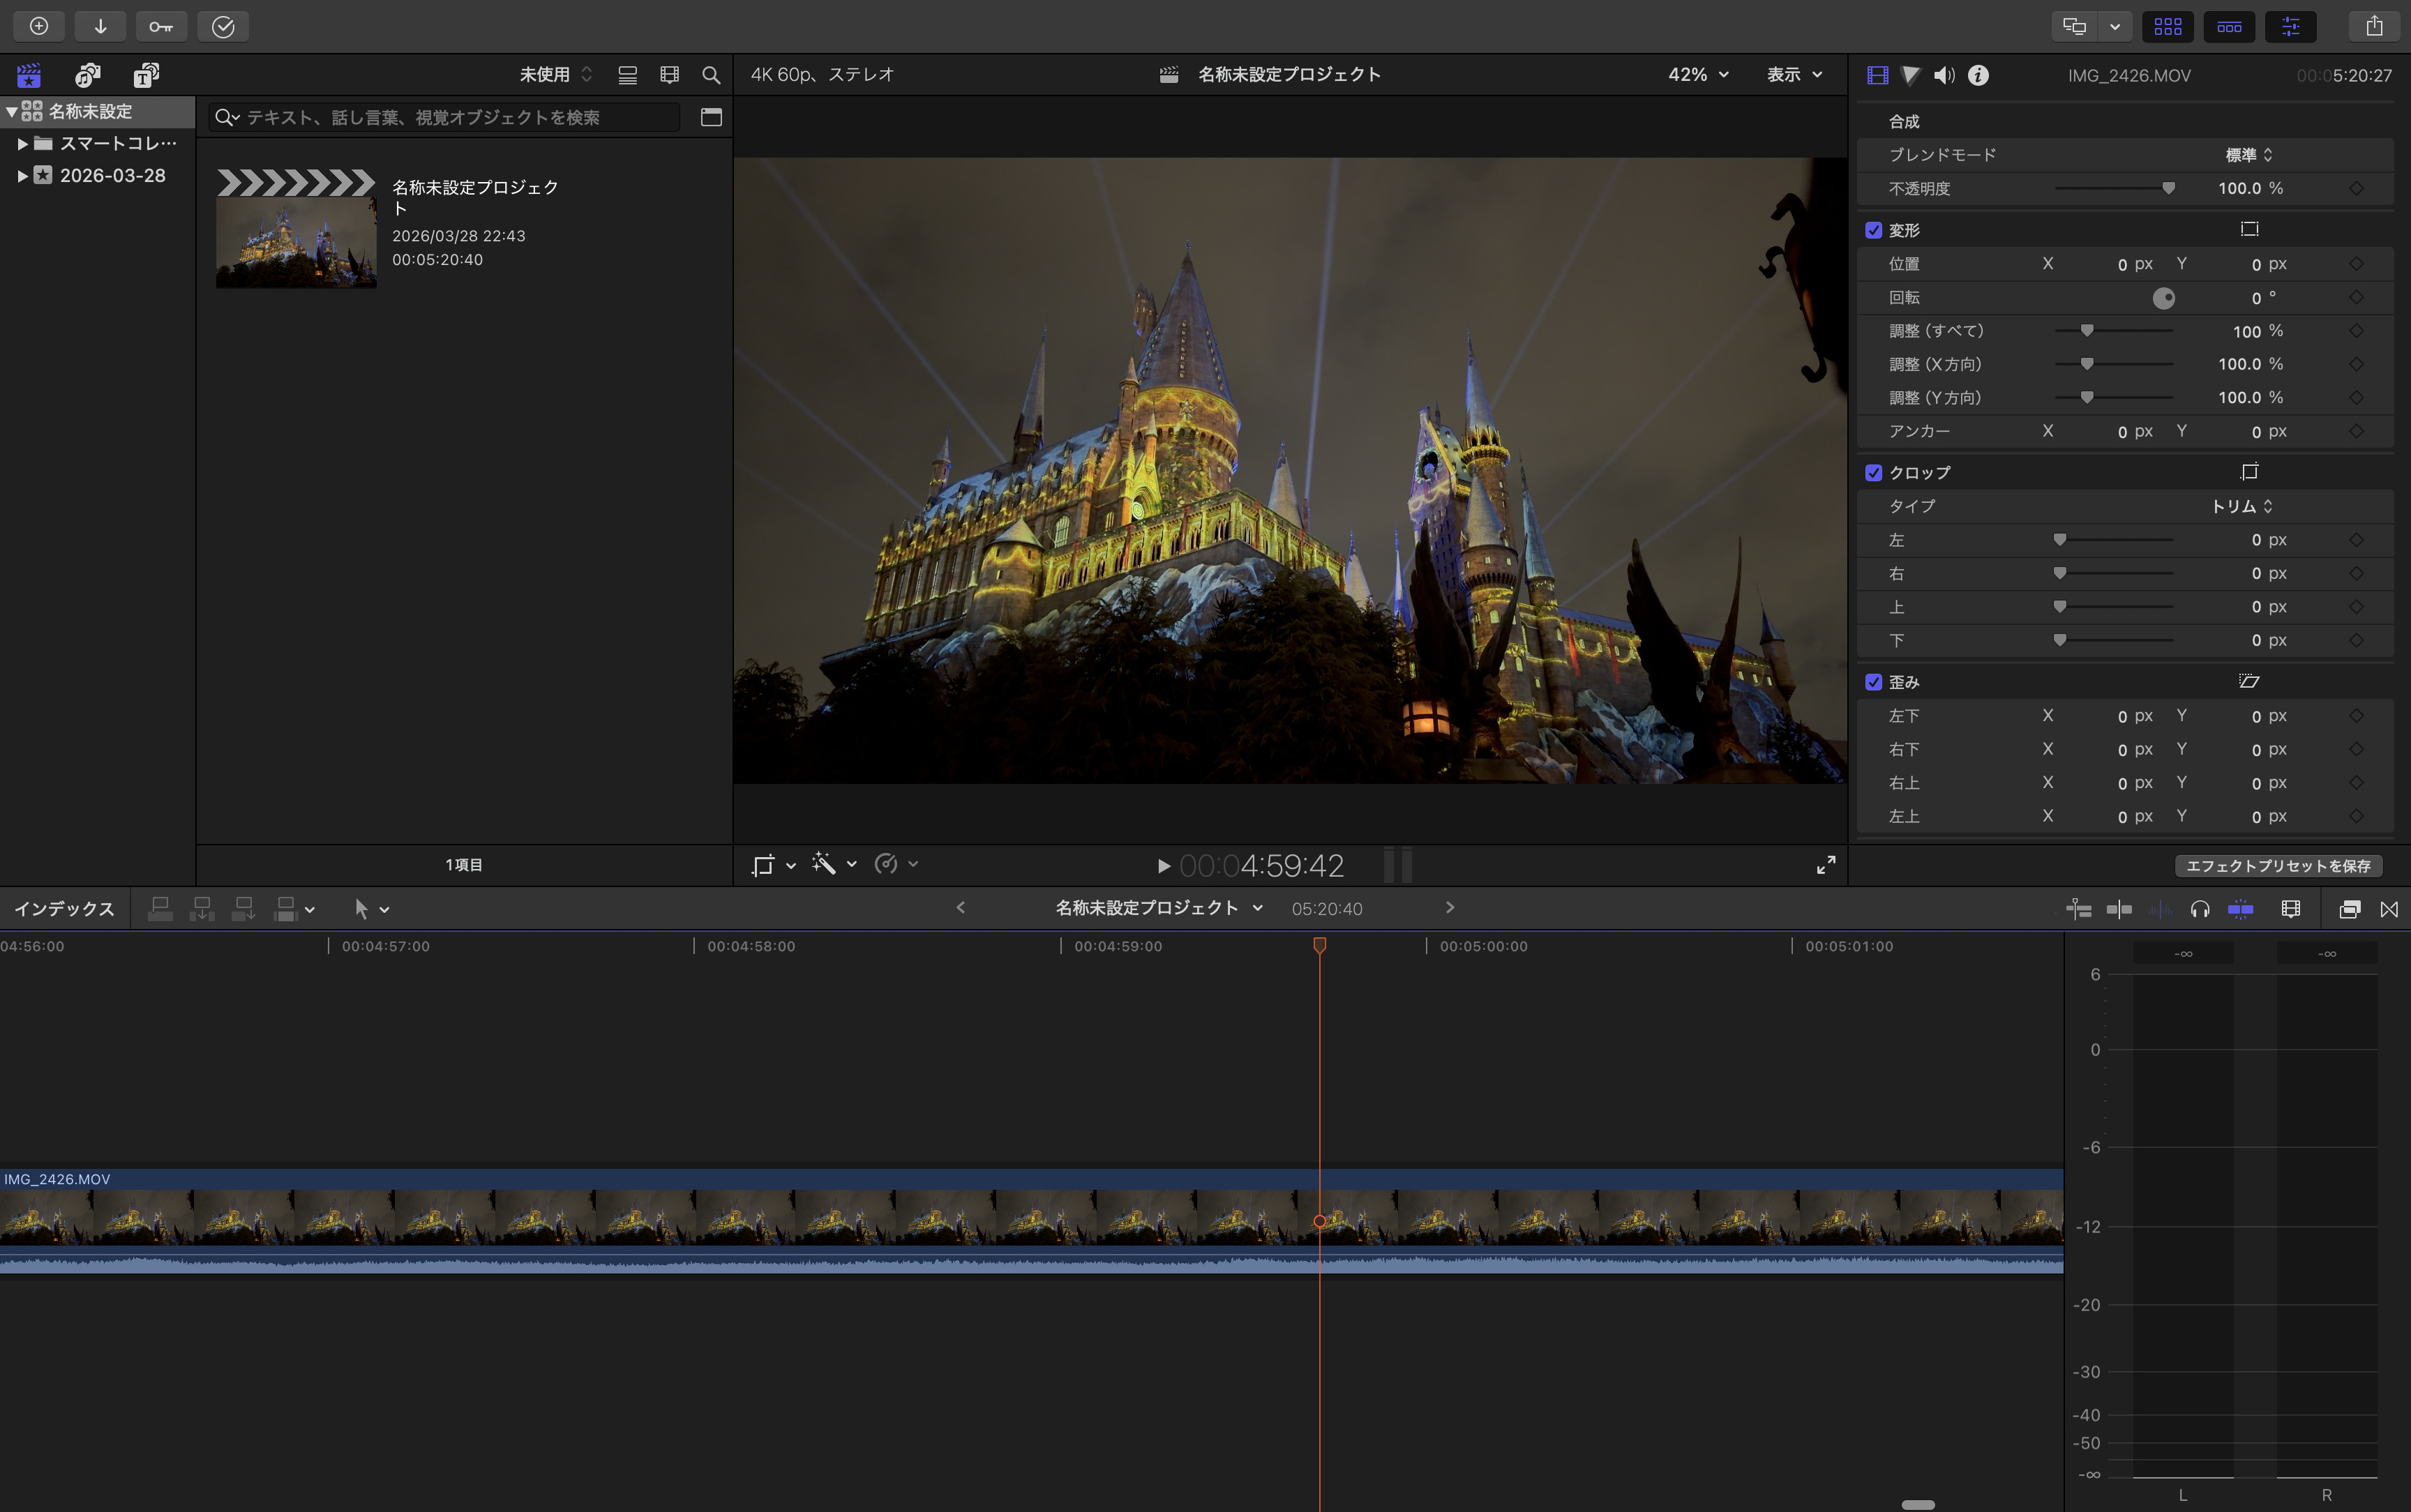Open the keyword editor key icon
Viewport: 2411px width, 1512px height.
pyautogui.click(x=161, y=26)
